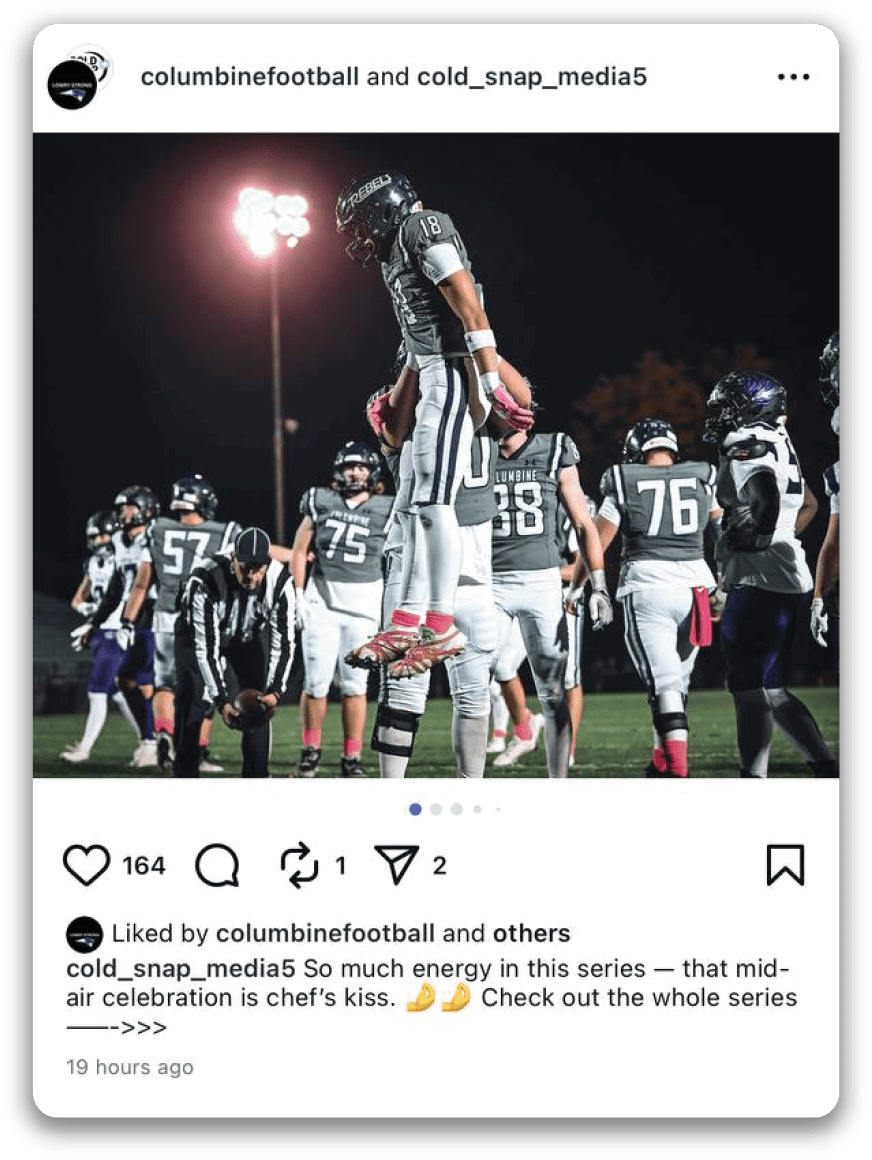View the share count of 2

pos(439,866)
